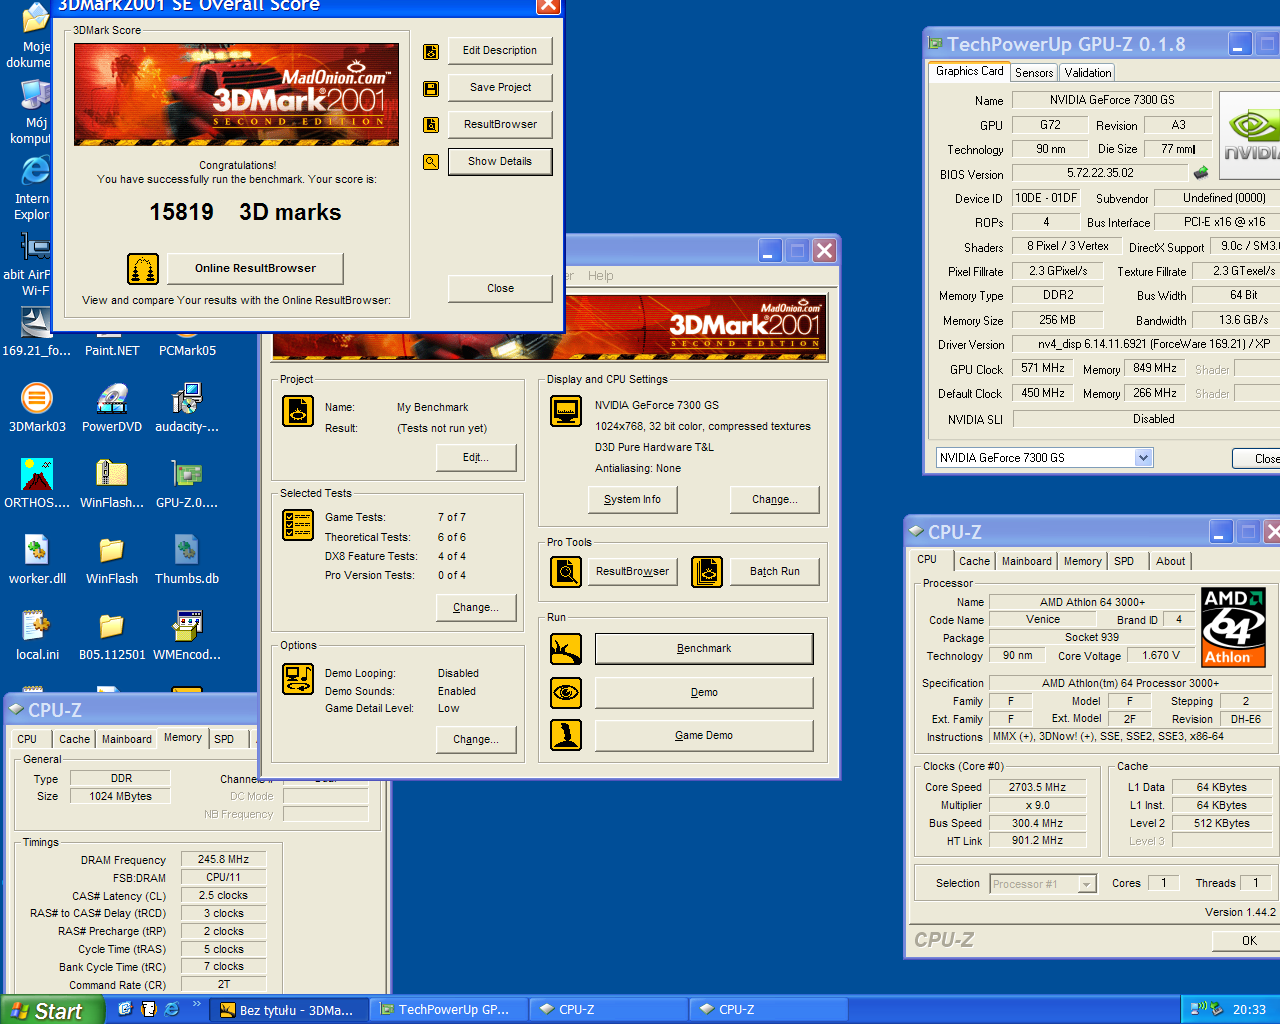This screenshot has width=1280, height=1024.
Task: Click the Windows Start button
Action: 52,1010
